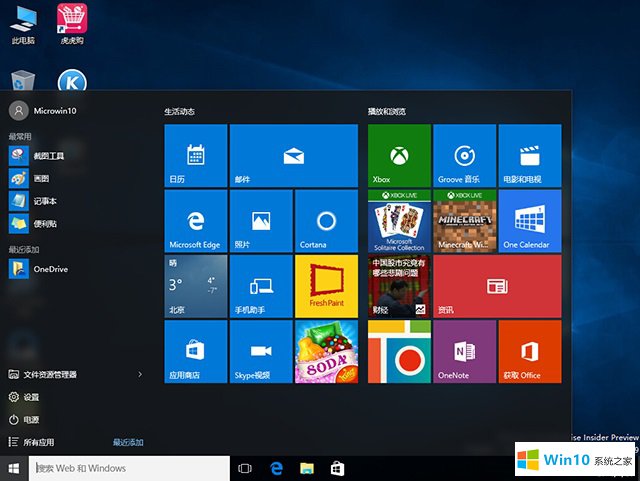Open the 应用商店 store tile
640x481 pixels.
click(196, 352)
